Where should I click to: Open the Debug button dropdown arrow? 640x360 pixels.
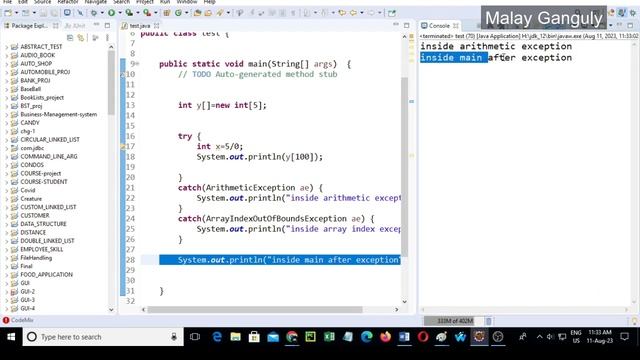tap(102, 13)
